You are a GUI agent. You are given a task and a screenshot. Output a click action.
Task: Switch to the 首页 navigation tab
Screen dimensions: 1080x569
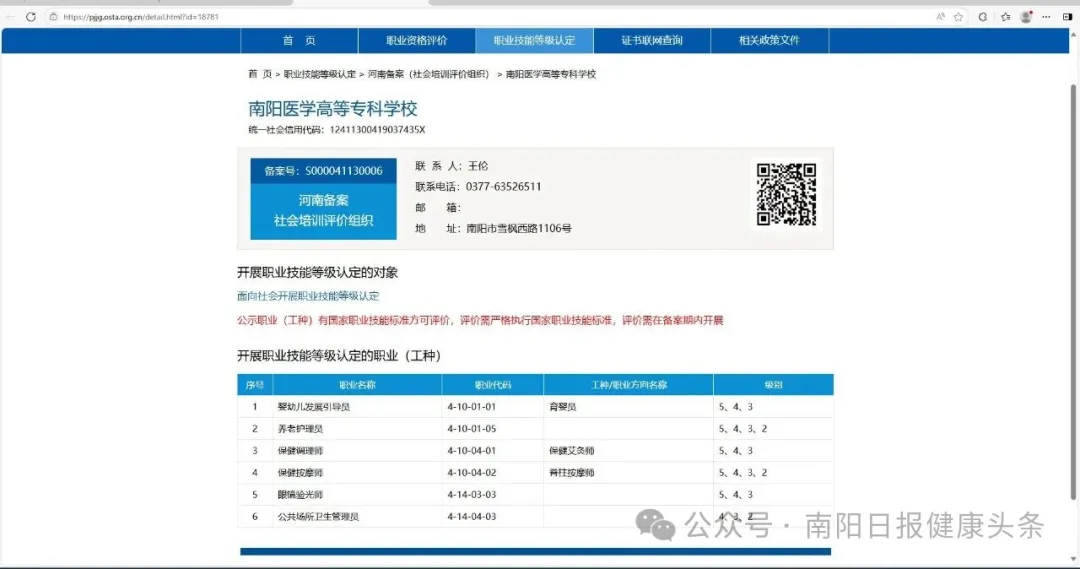click(299, 41)
